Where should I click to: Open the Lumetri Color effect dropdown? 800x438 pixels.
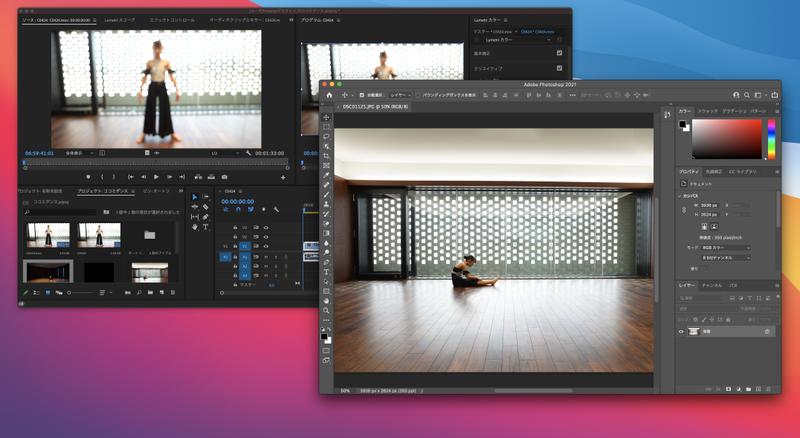click(518, 39)
